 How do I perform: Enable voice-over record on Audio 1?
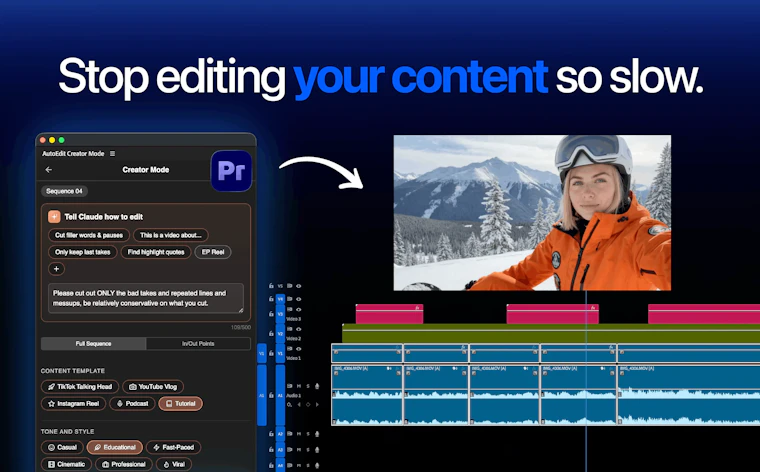[317, 386]
